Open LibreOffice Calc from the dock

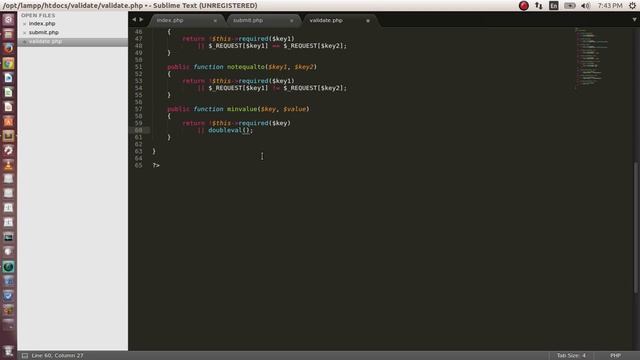[8, 92]
